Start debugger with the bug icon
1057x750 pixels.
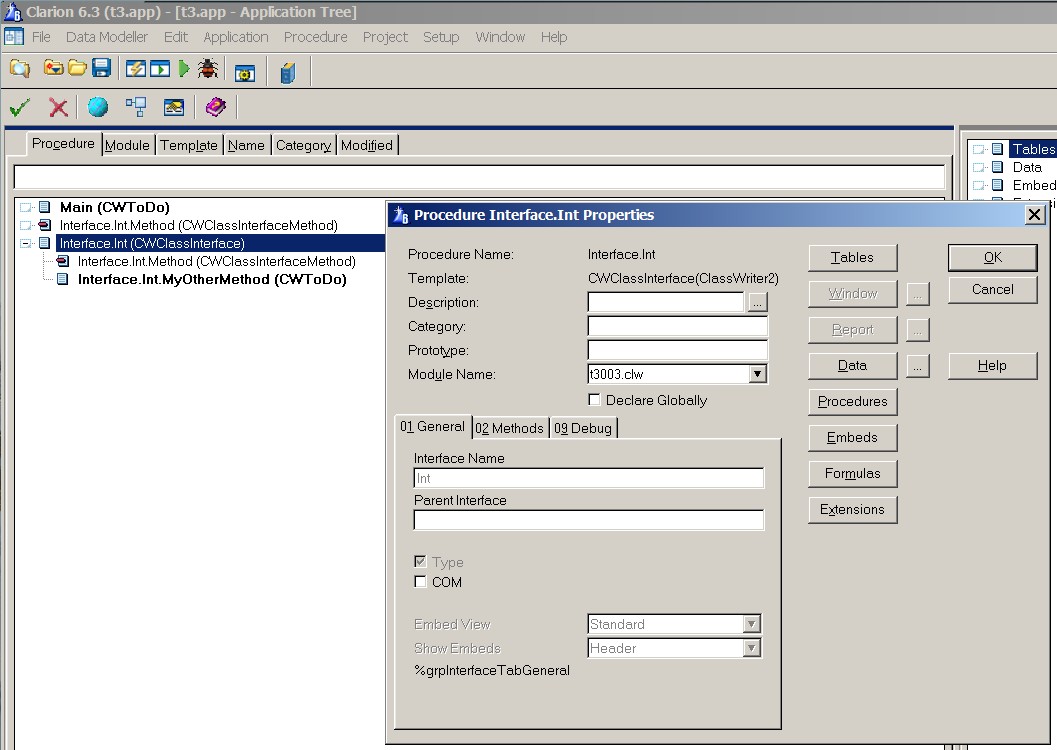pos(208,68)
